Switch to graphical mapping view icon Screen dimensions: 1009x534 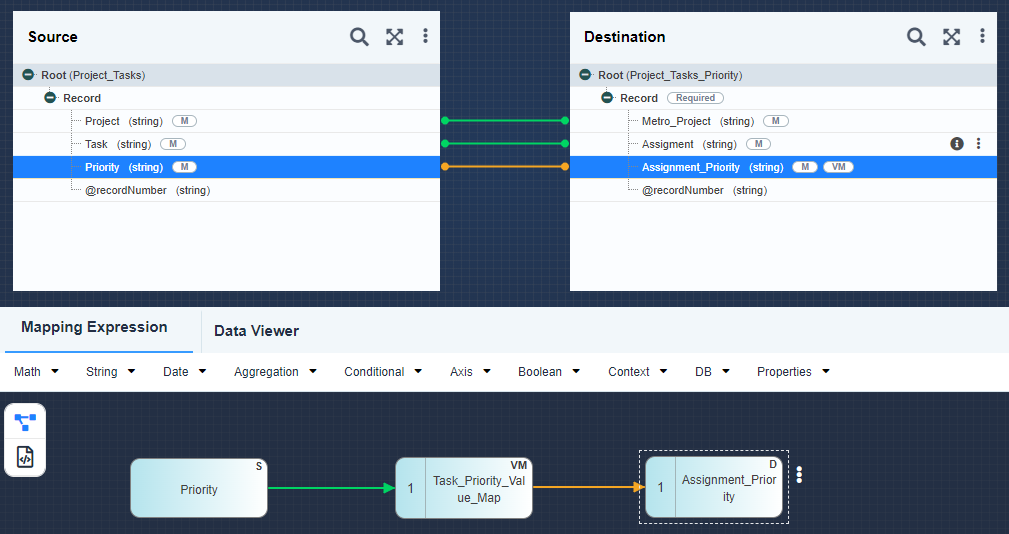click(x=25, y=423)
